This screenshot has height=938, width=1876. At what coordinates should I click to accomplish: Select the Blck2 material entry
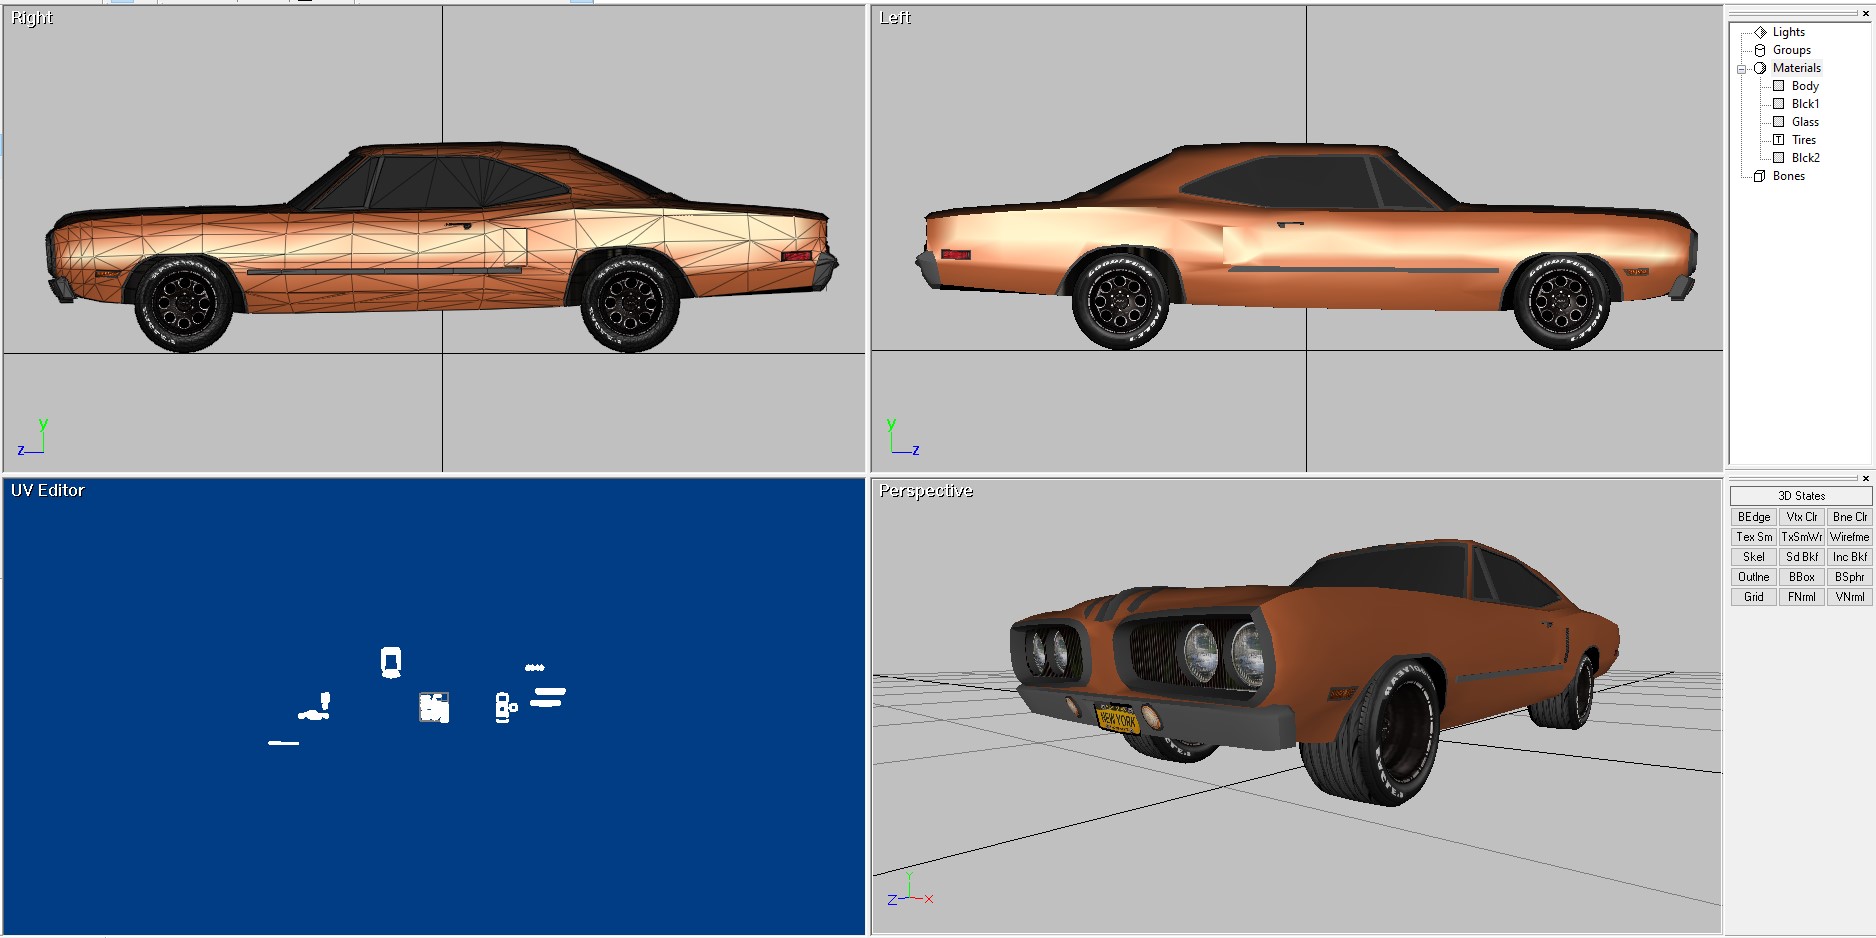[x=1805, y=158]
